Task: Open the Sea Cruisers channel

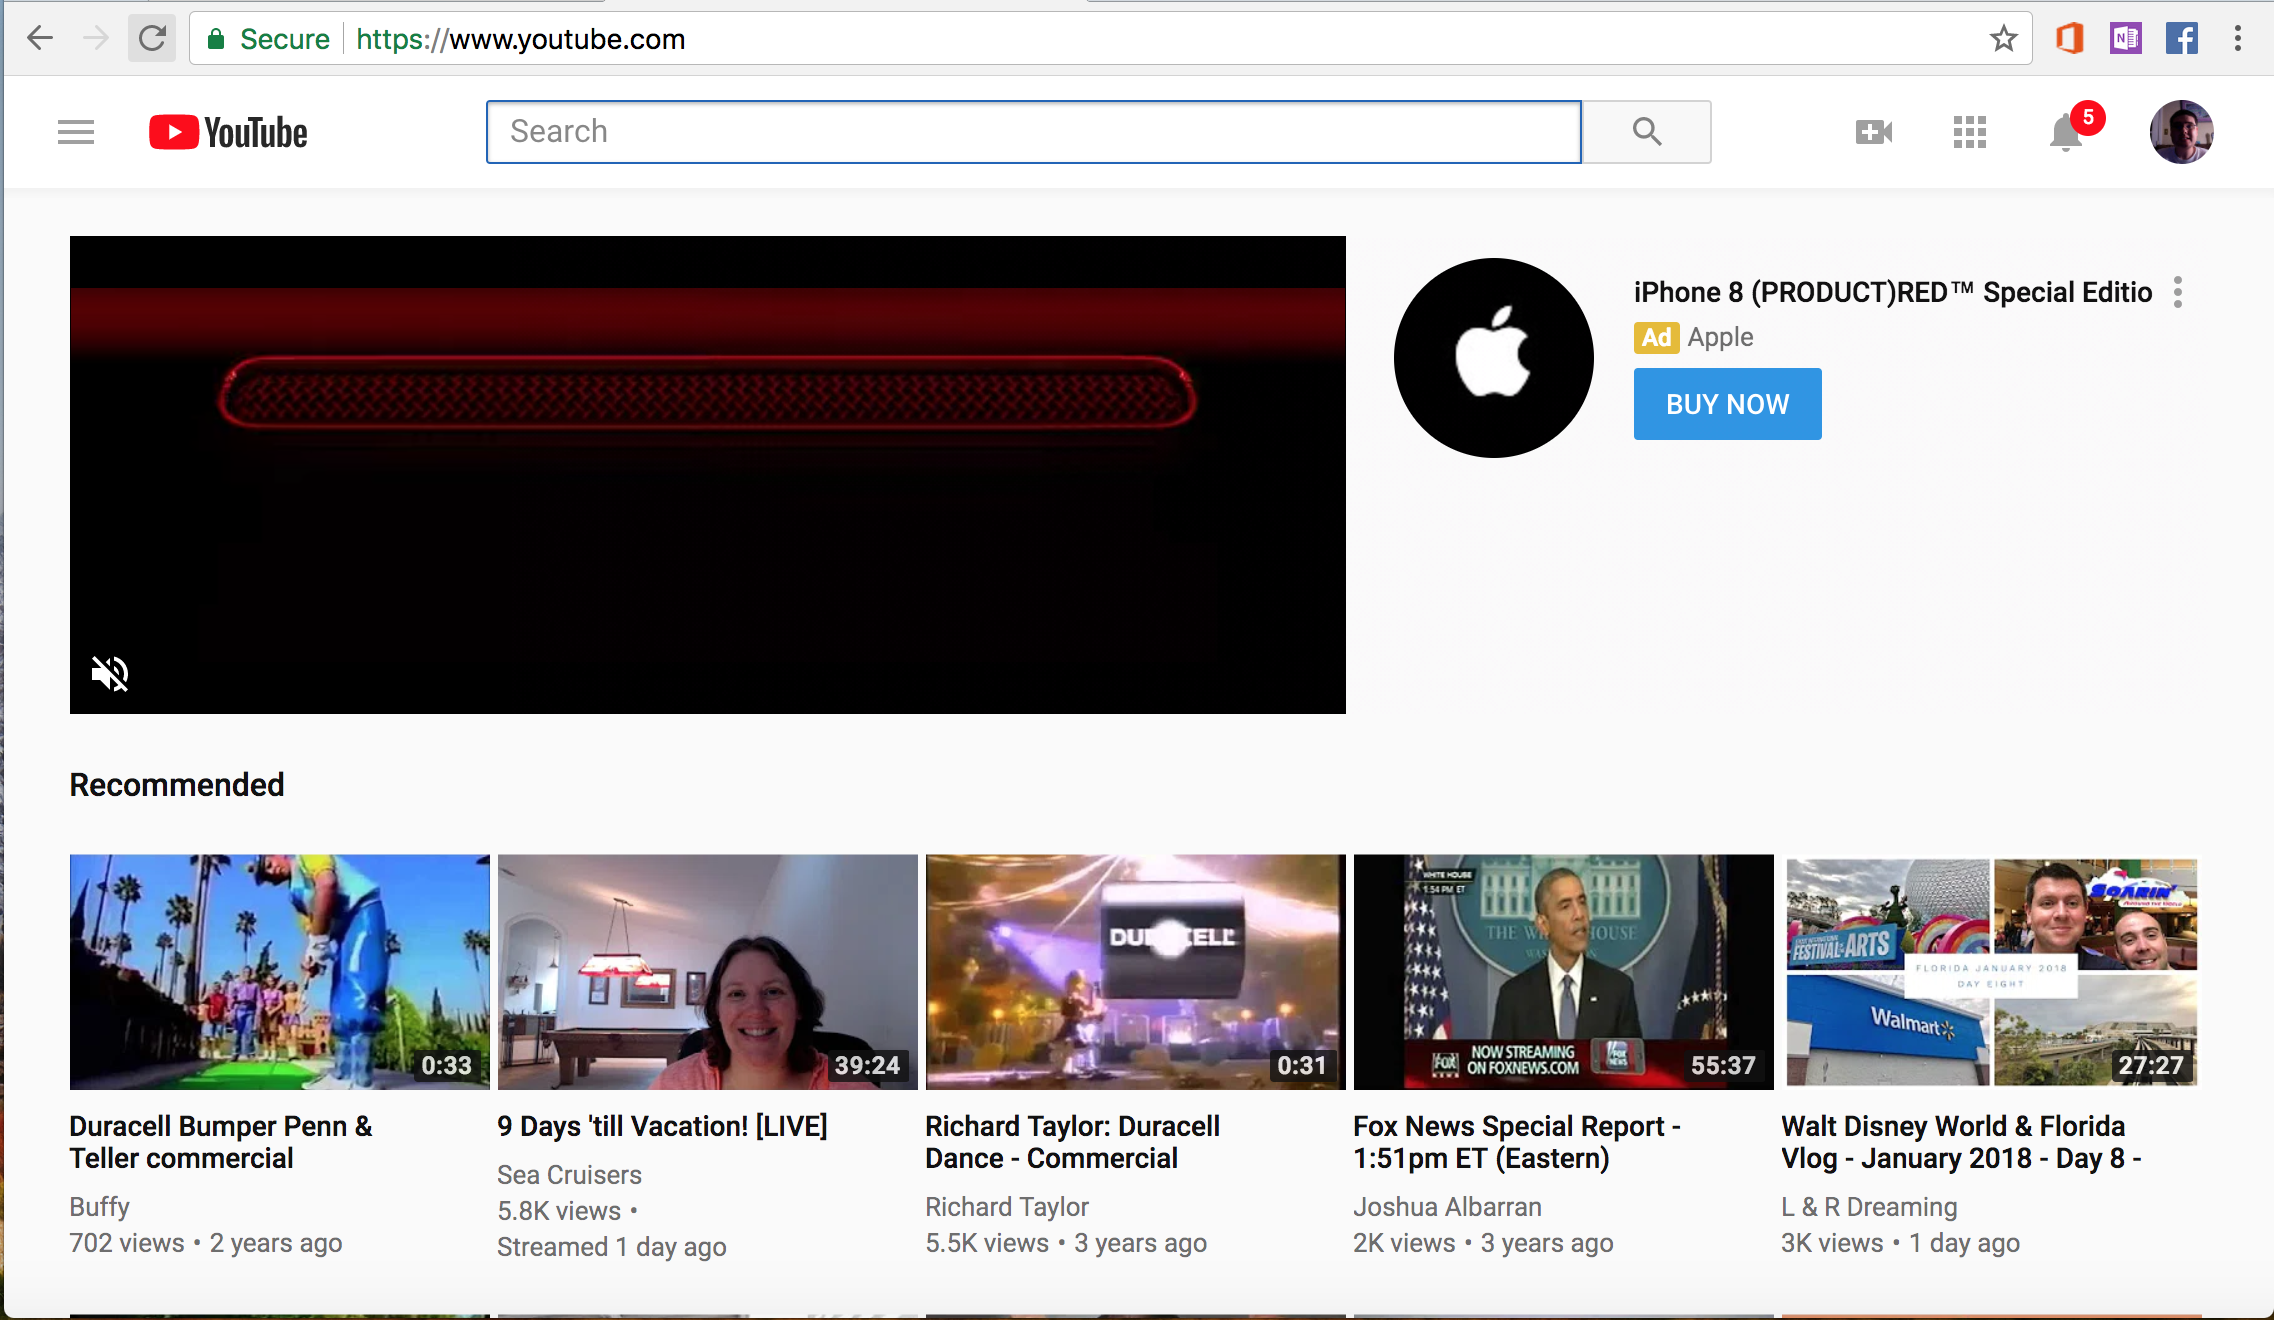Action: tap(569, 1175)
